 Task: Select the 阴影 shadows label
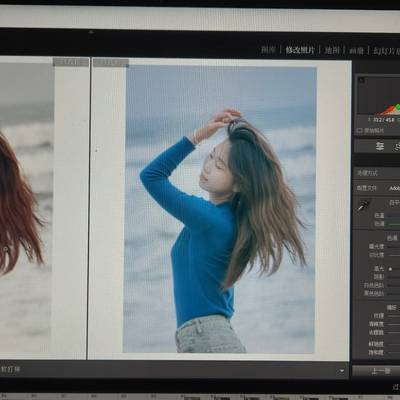[x=379, y=277]
